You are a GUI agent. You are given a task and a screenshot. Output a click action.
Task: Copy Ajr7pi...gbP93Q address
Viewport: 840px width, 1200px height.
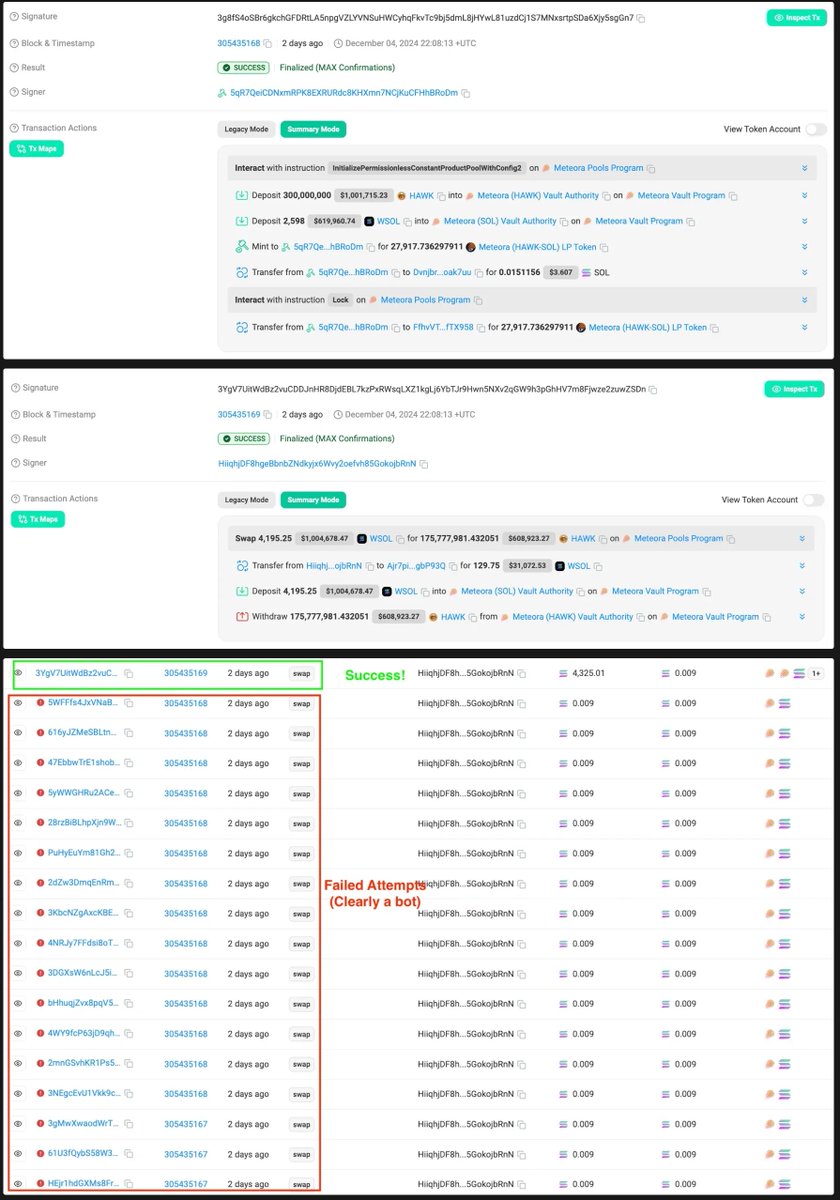tap(453, 565)
